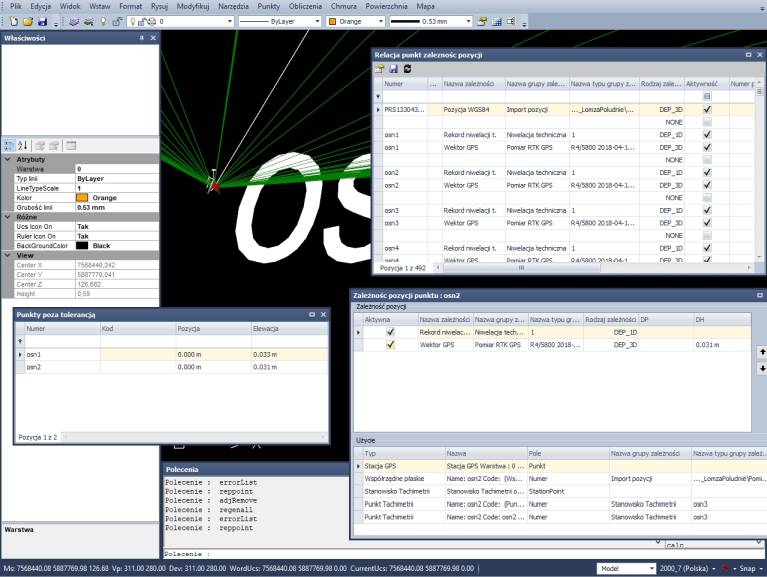Screen dimensions: 767x577
Task: Click refresh icon in Relacja punkt panel
Action: pyautogui.click(x=405, y=68)
